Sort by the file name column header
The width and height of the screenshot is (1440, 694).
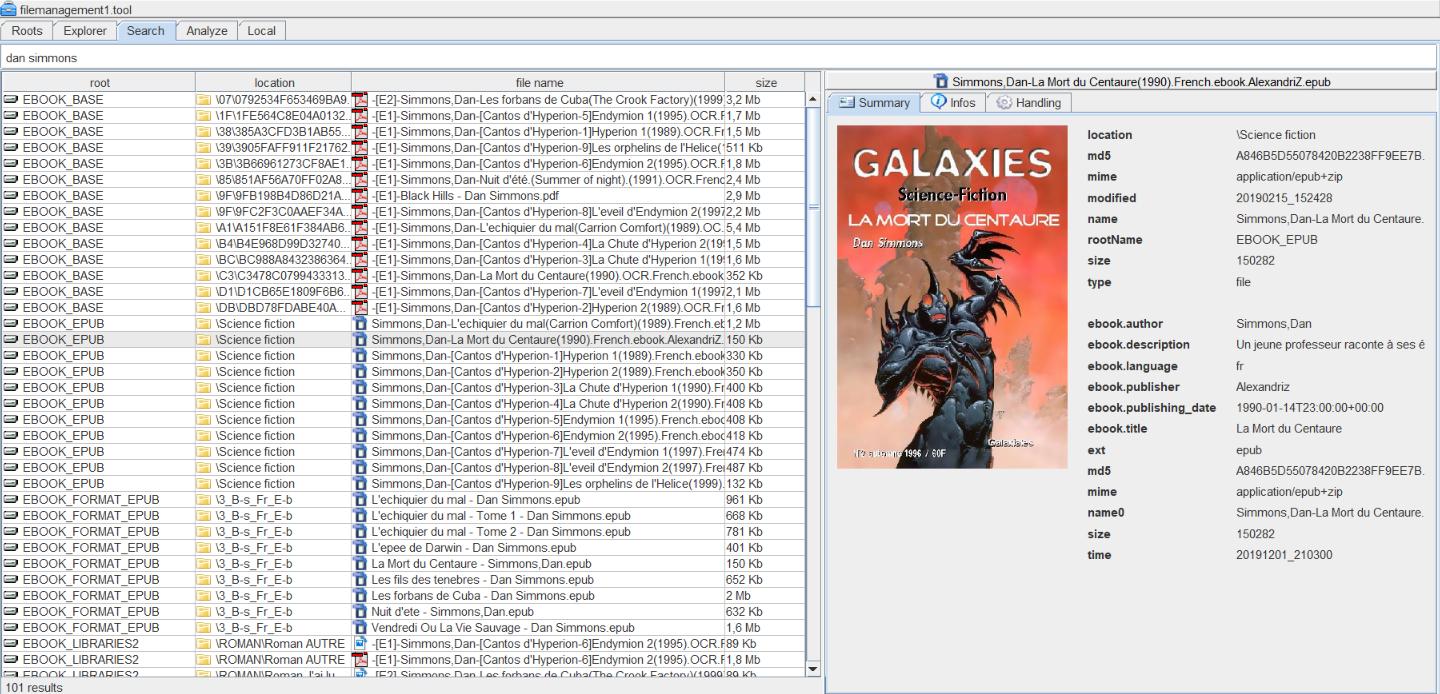[539, 83]
